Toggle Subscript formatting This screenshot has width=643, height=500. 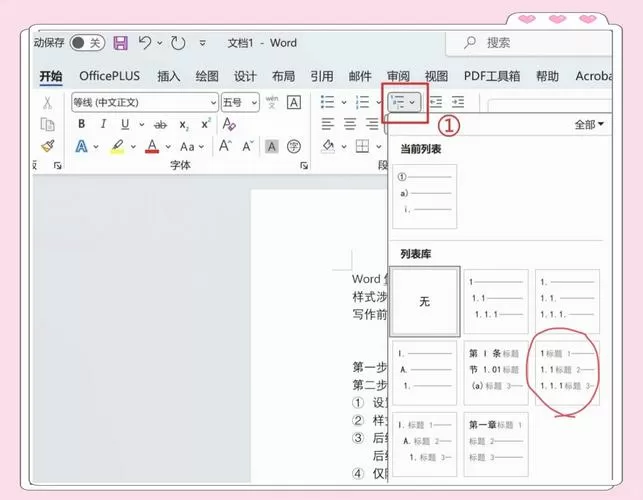pos(184,125)
